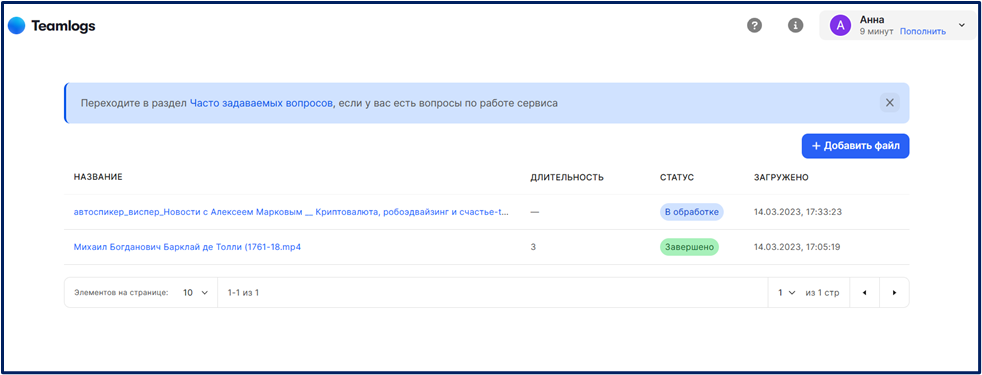The image size is (982, 375).
Task: Open the info icon in the header
Action: click(795, 26)
